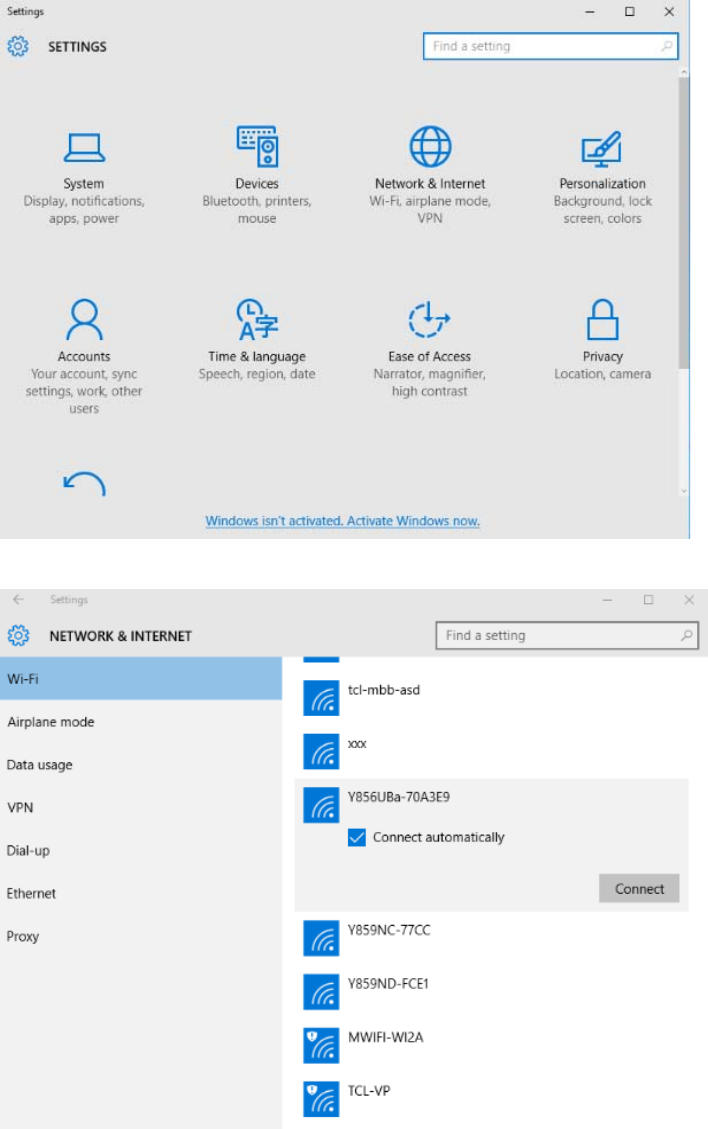708x1129 pixels.
Task: Open the Accounts person icon
Action: click(84, 319)
